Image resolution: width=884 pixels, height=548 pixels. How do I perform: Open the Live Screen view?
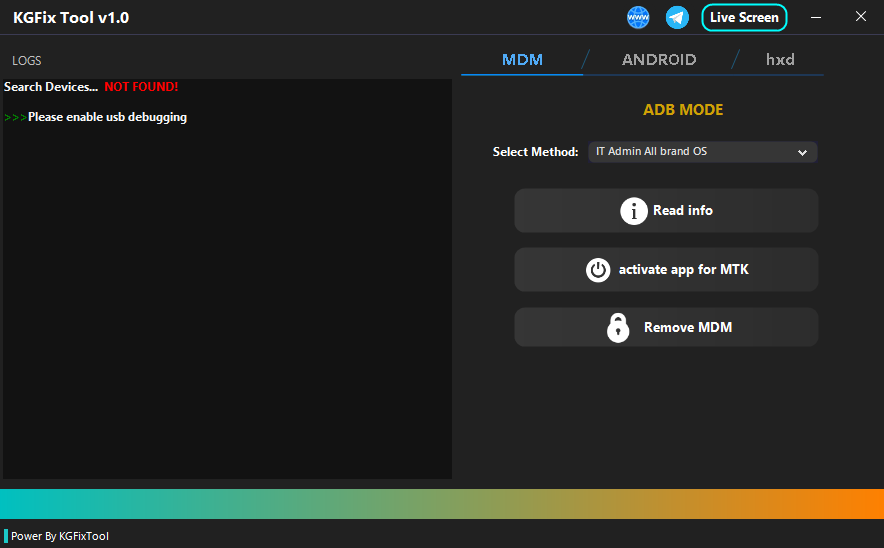coord(744,18)
